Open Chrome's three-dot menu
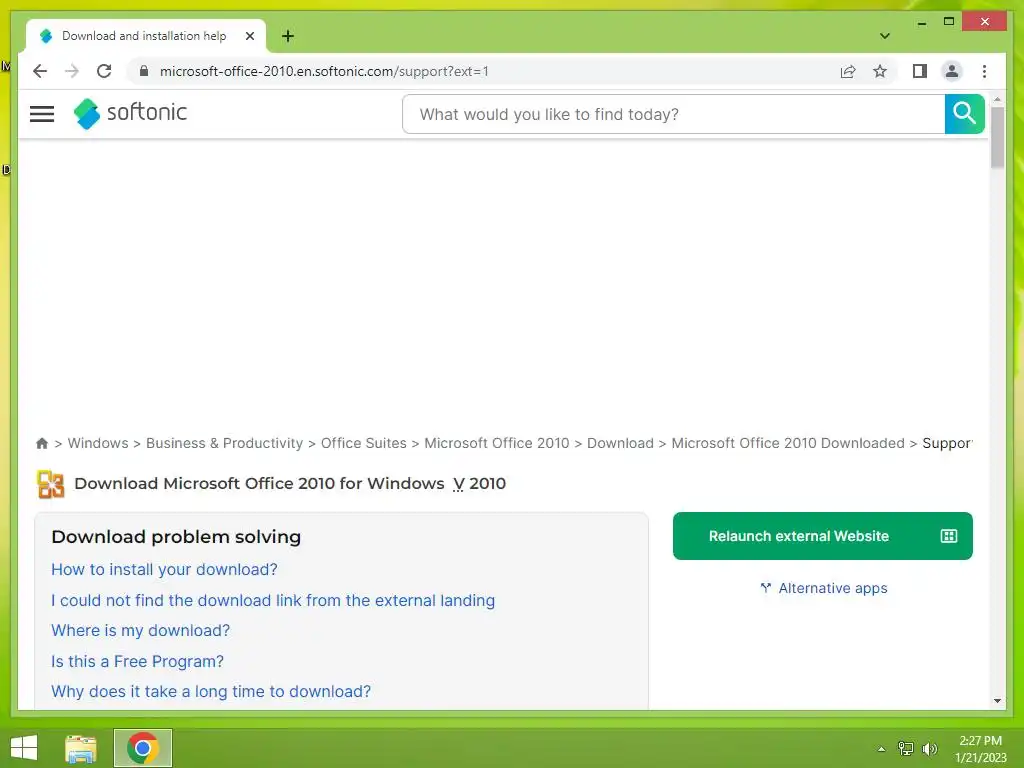This screenshot has width=1024, height=768. (x=984, y=71)
